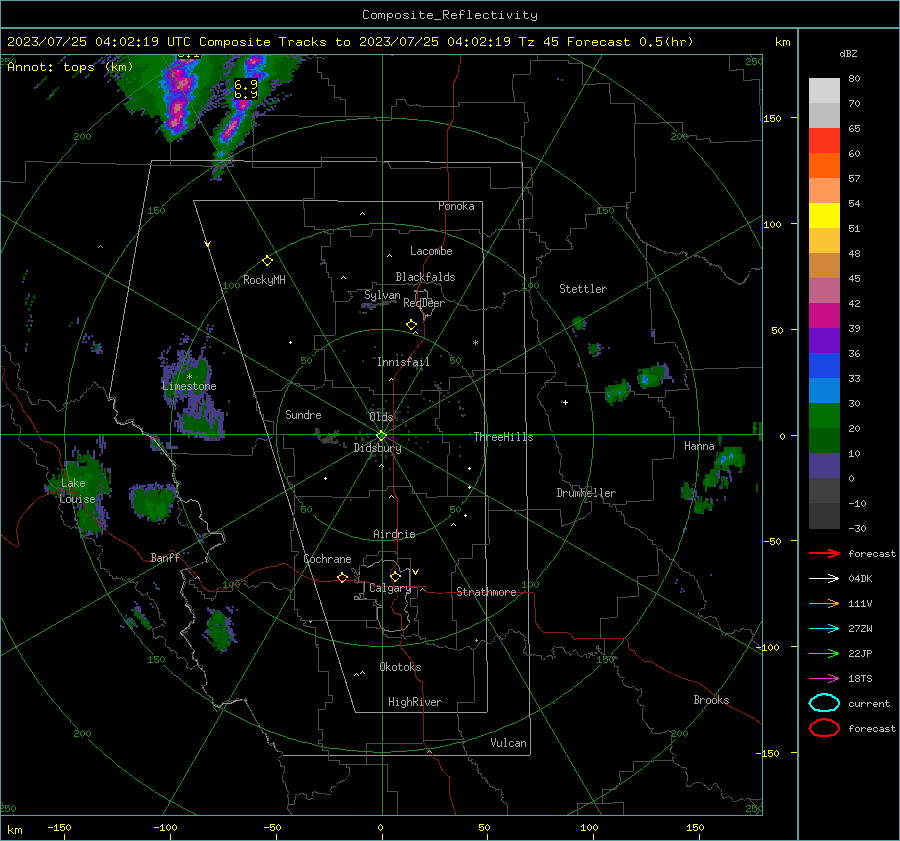Click the UTC Composite Tracks timestamp header
The height and width of the screenshot is (841, 900).
[350, 42]
